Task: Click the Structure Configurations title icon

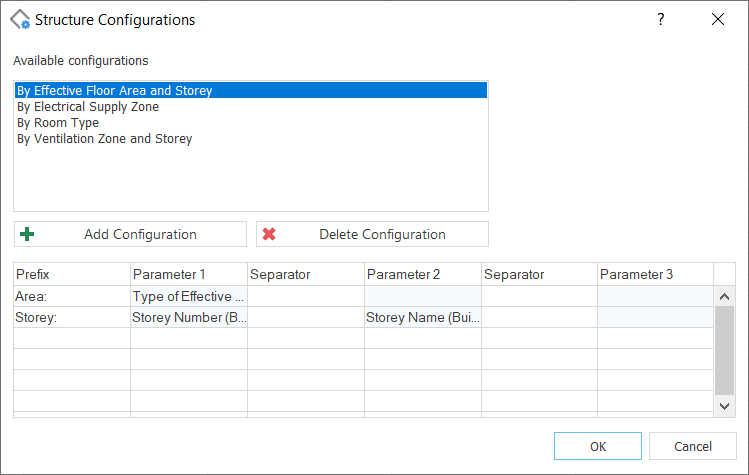Action: [x=20, y=20]
